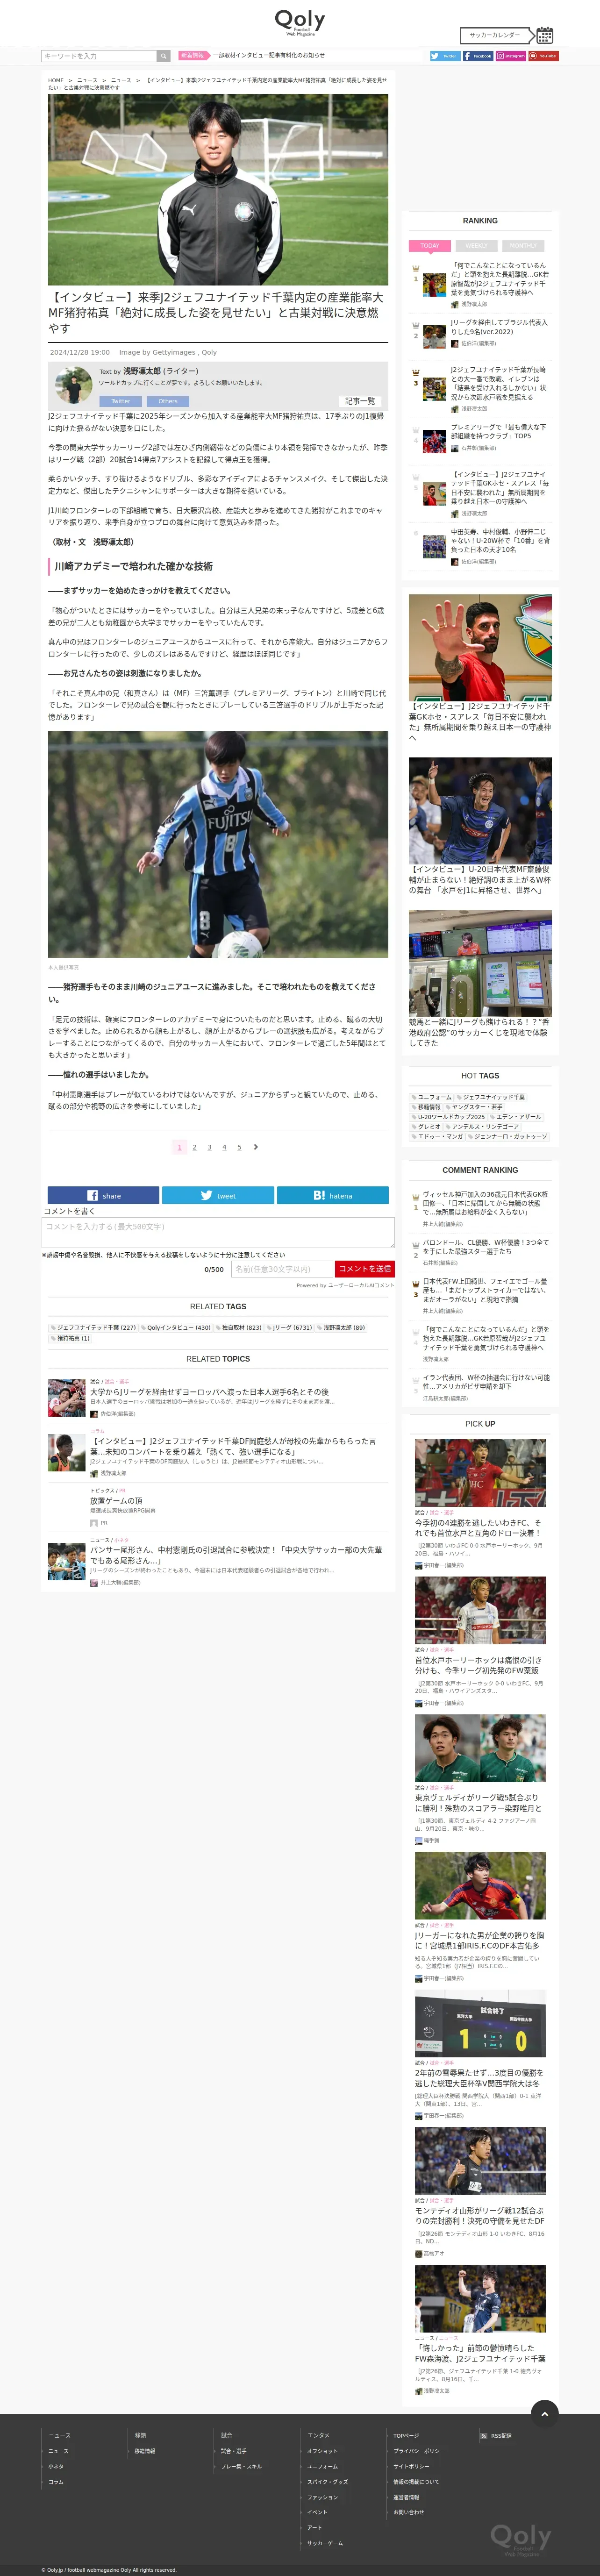Open the RSS配信 link in footer
600x2576 pixels.
496,2435
